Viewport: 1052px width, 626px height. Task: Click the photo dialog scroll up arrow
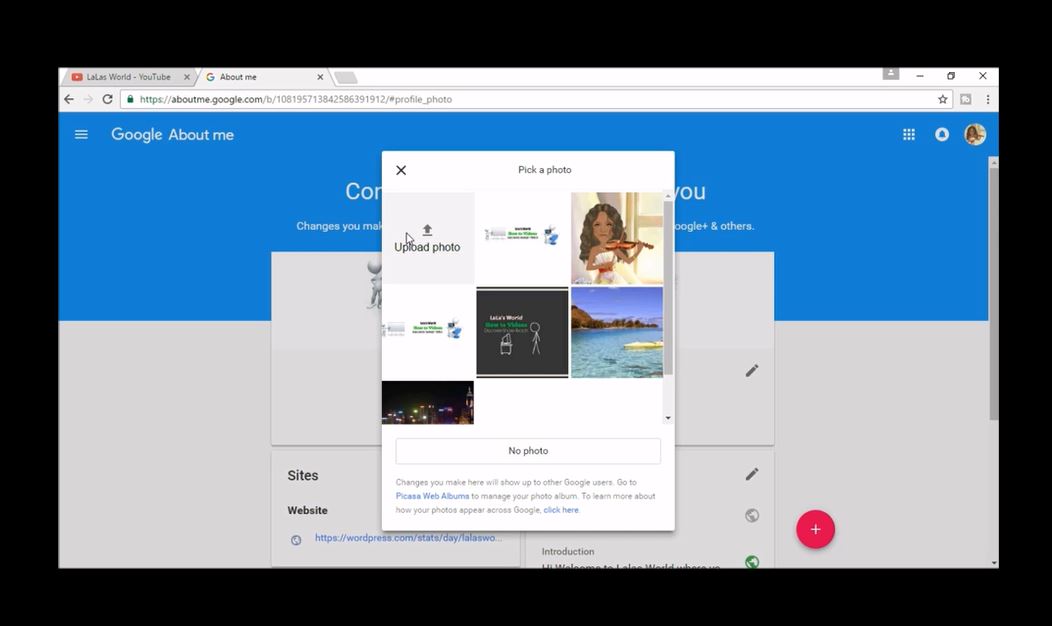[x=668, y=196]
